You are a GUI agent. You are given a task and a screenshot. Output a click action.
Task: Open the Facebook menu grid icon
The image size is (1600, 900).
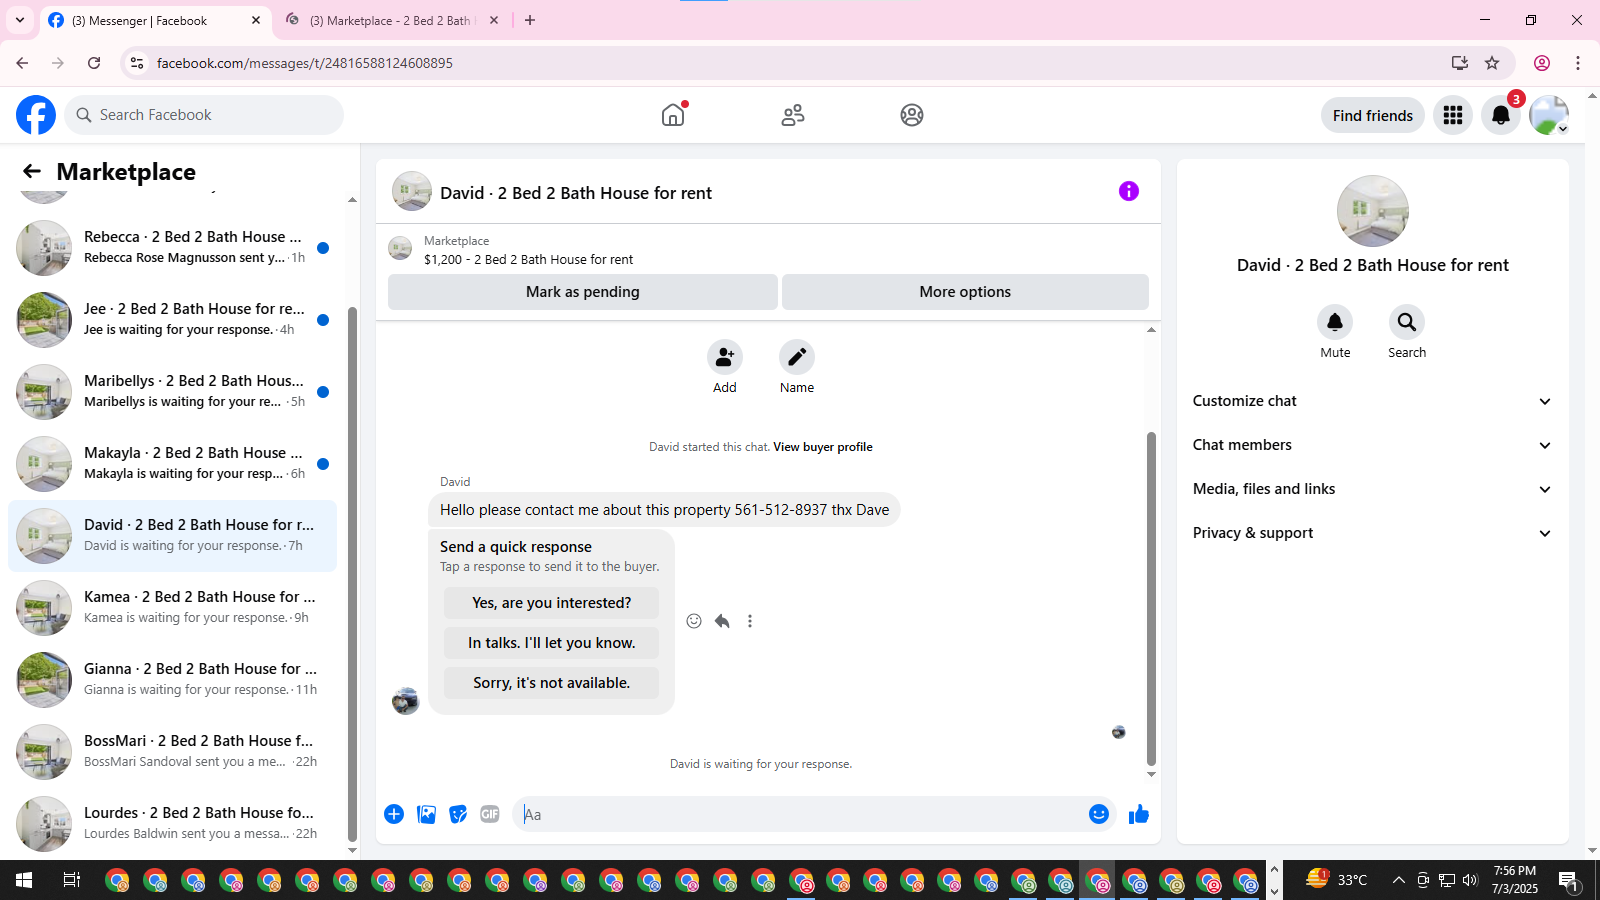tap(1453, 115)
